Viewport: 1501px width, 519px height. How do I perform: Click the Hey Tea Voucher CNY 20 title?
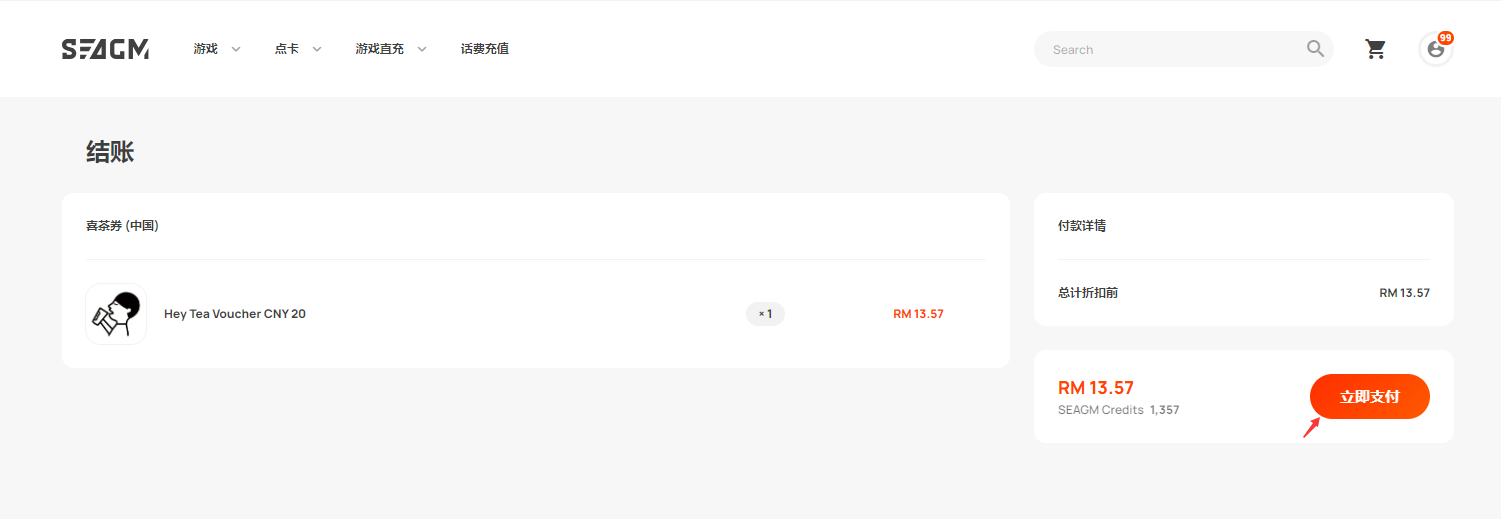[235, 314]
